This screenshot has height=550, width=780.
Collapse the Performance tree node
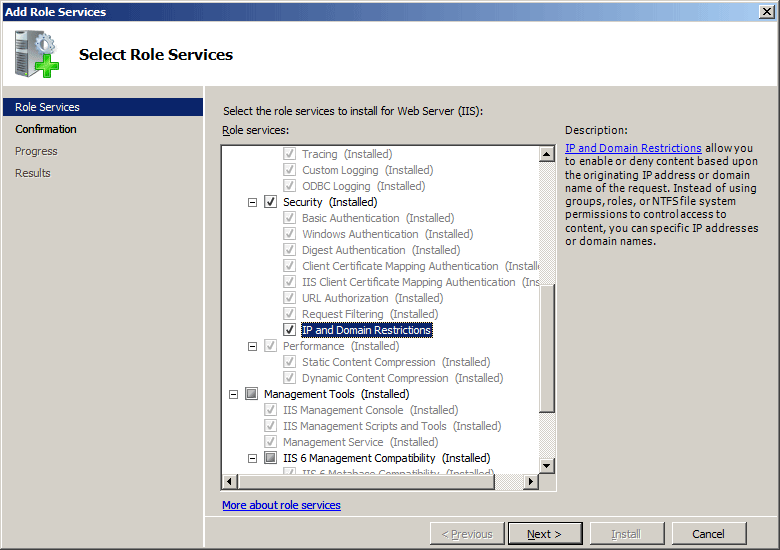253,346
